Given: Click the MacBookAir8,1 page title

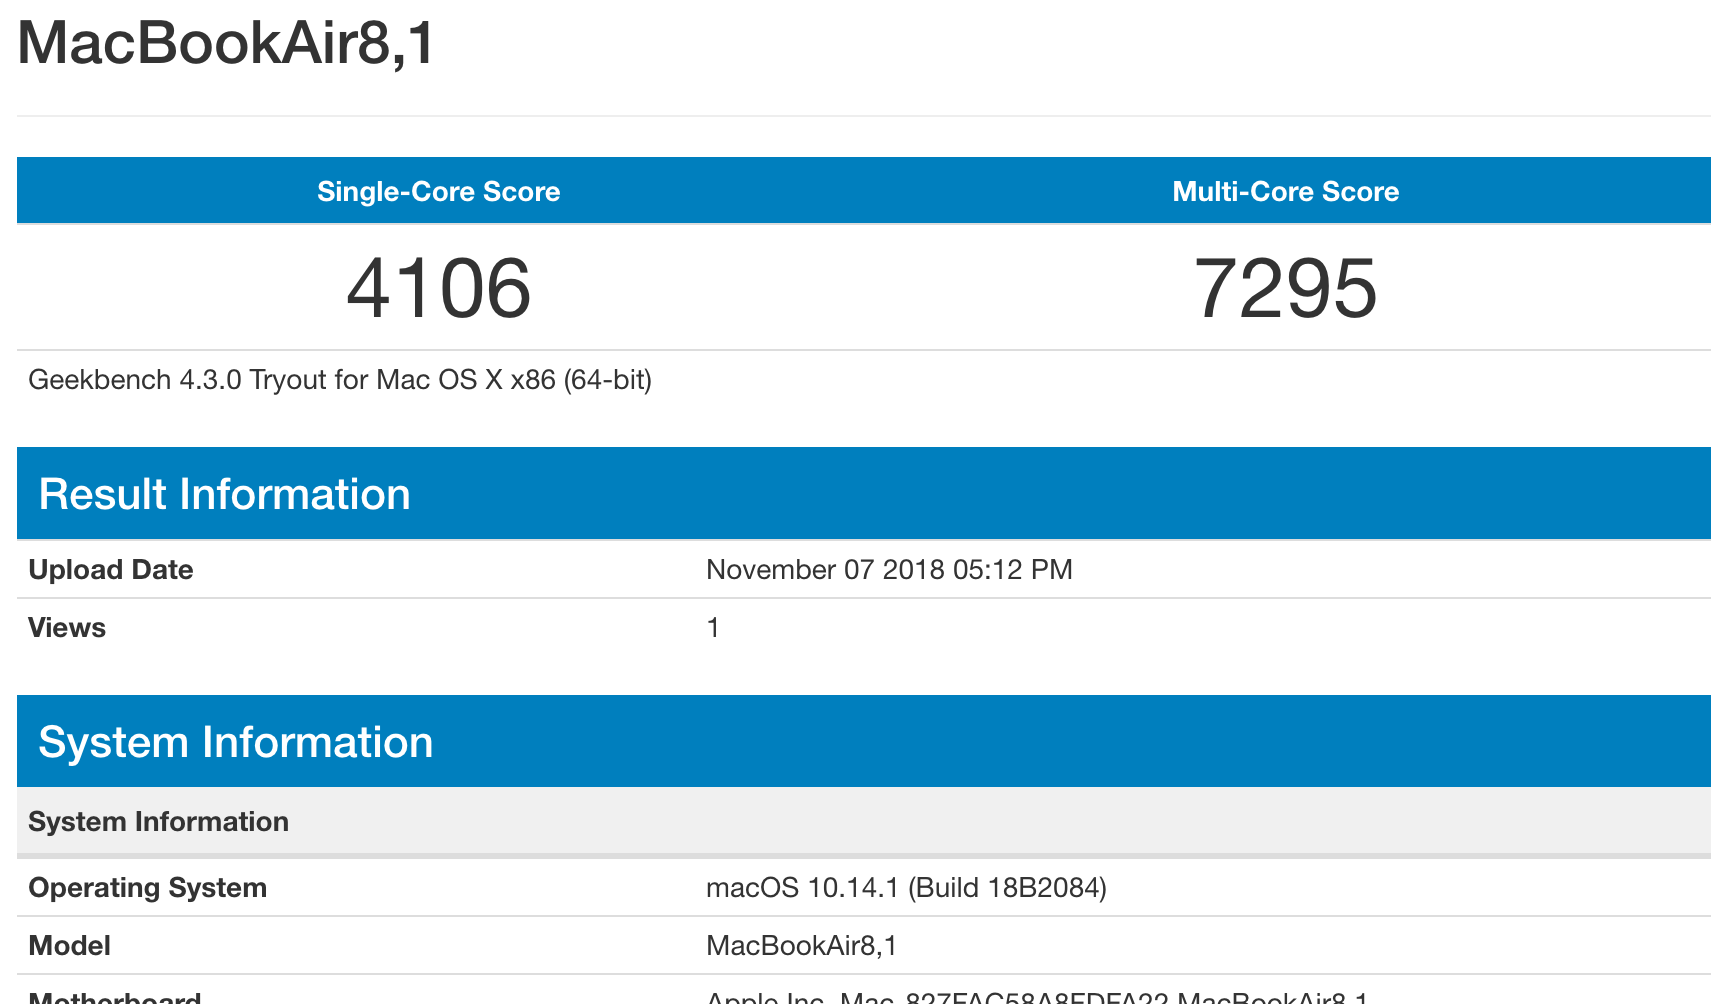Looking at the screenshot, I should pos(226,43).
